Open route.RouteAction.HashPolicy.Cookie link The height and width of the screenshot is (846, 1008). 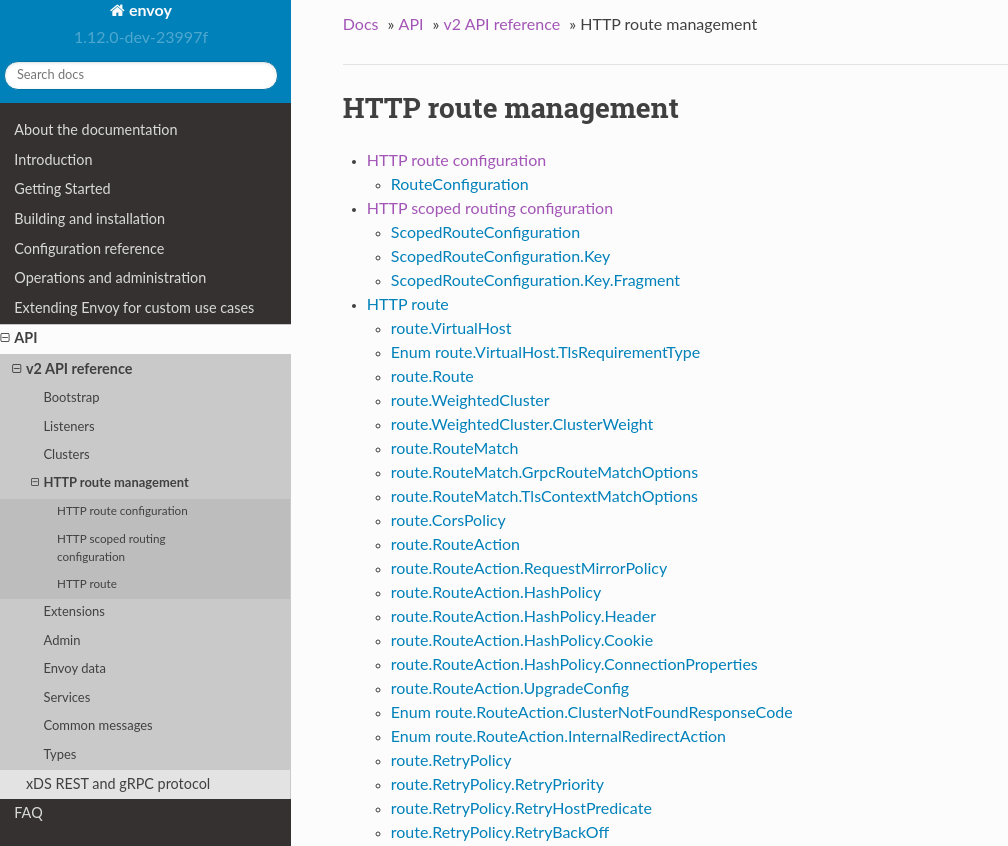(x=522, y=641)
